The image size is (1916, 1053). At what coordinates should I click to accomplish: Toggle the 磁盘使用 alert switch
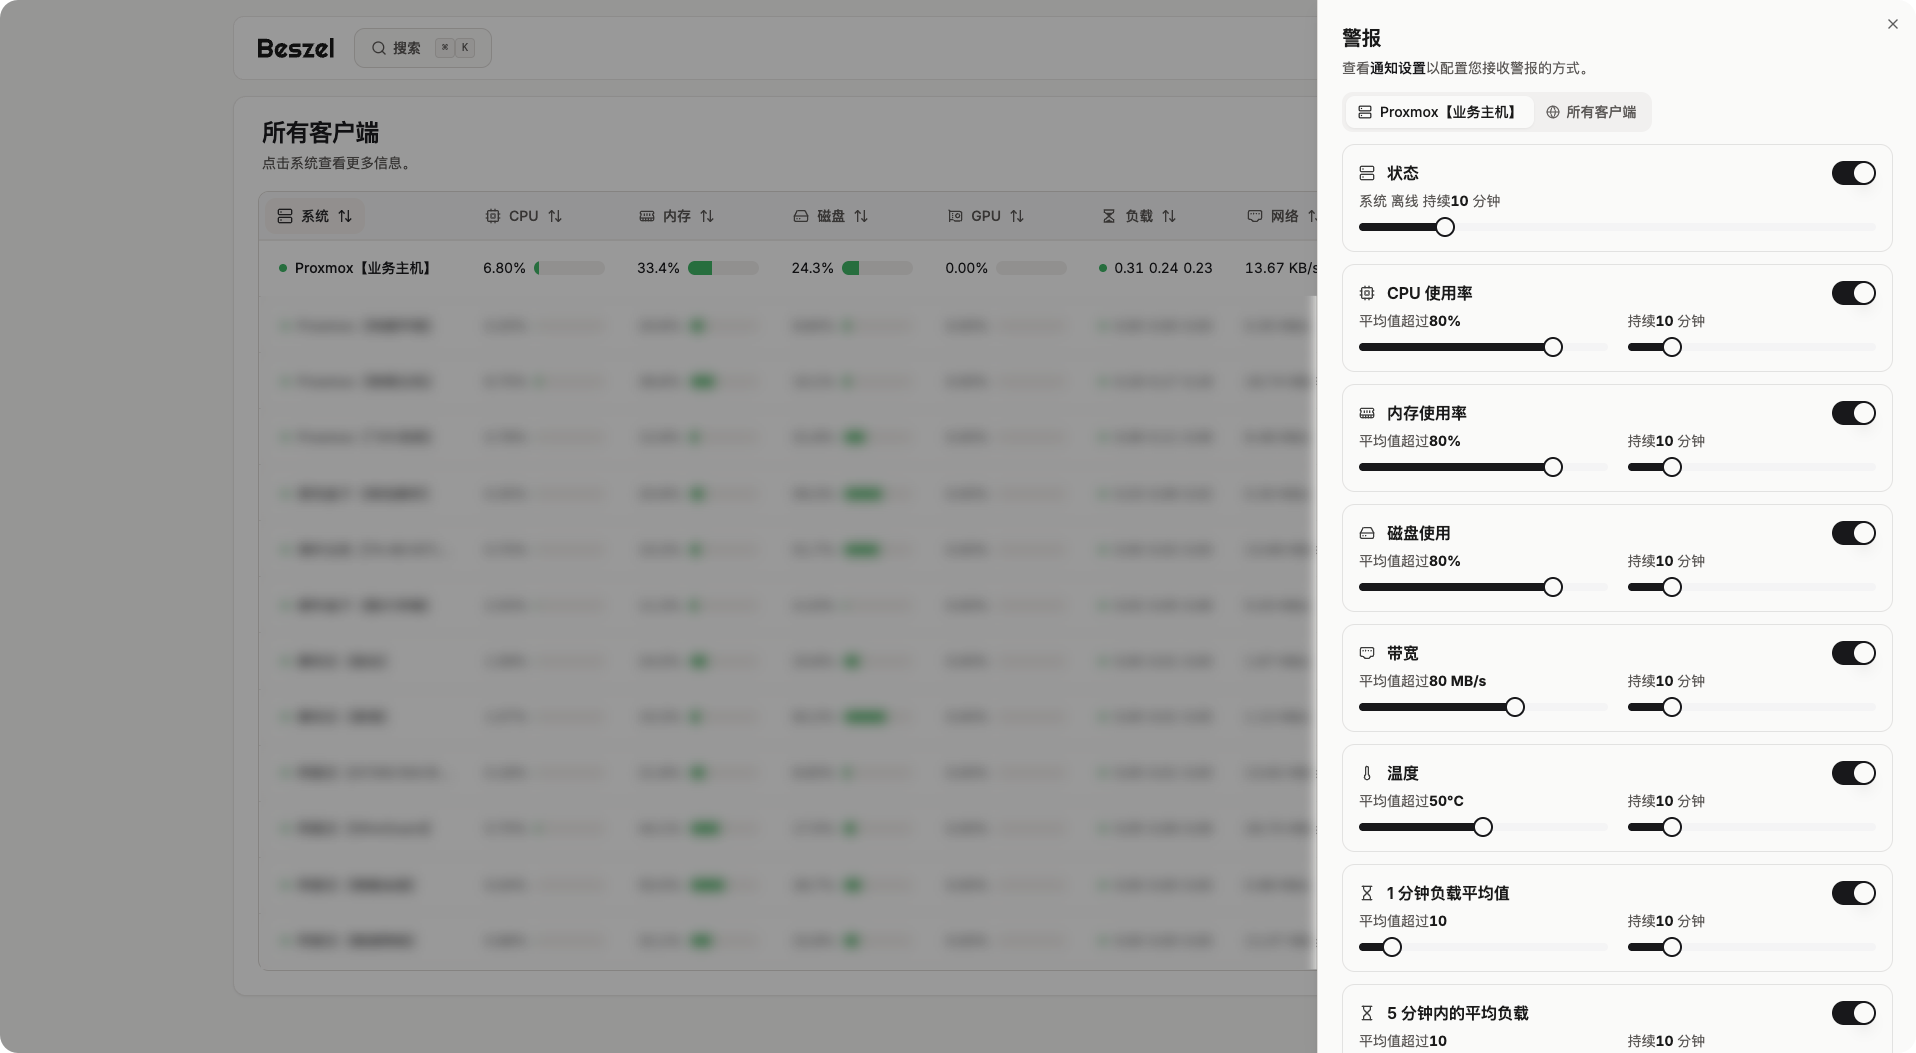[x=1852, y=533]
